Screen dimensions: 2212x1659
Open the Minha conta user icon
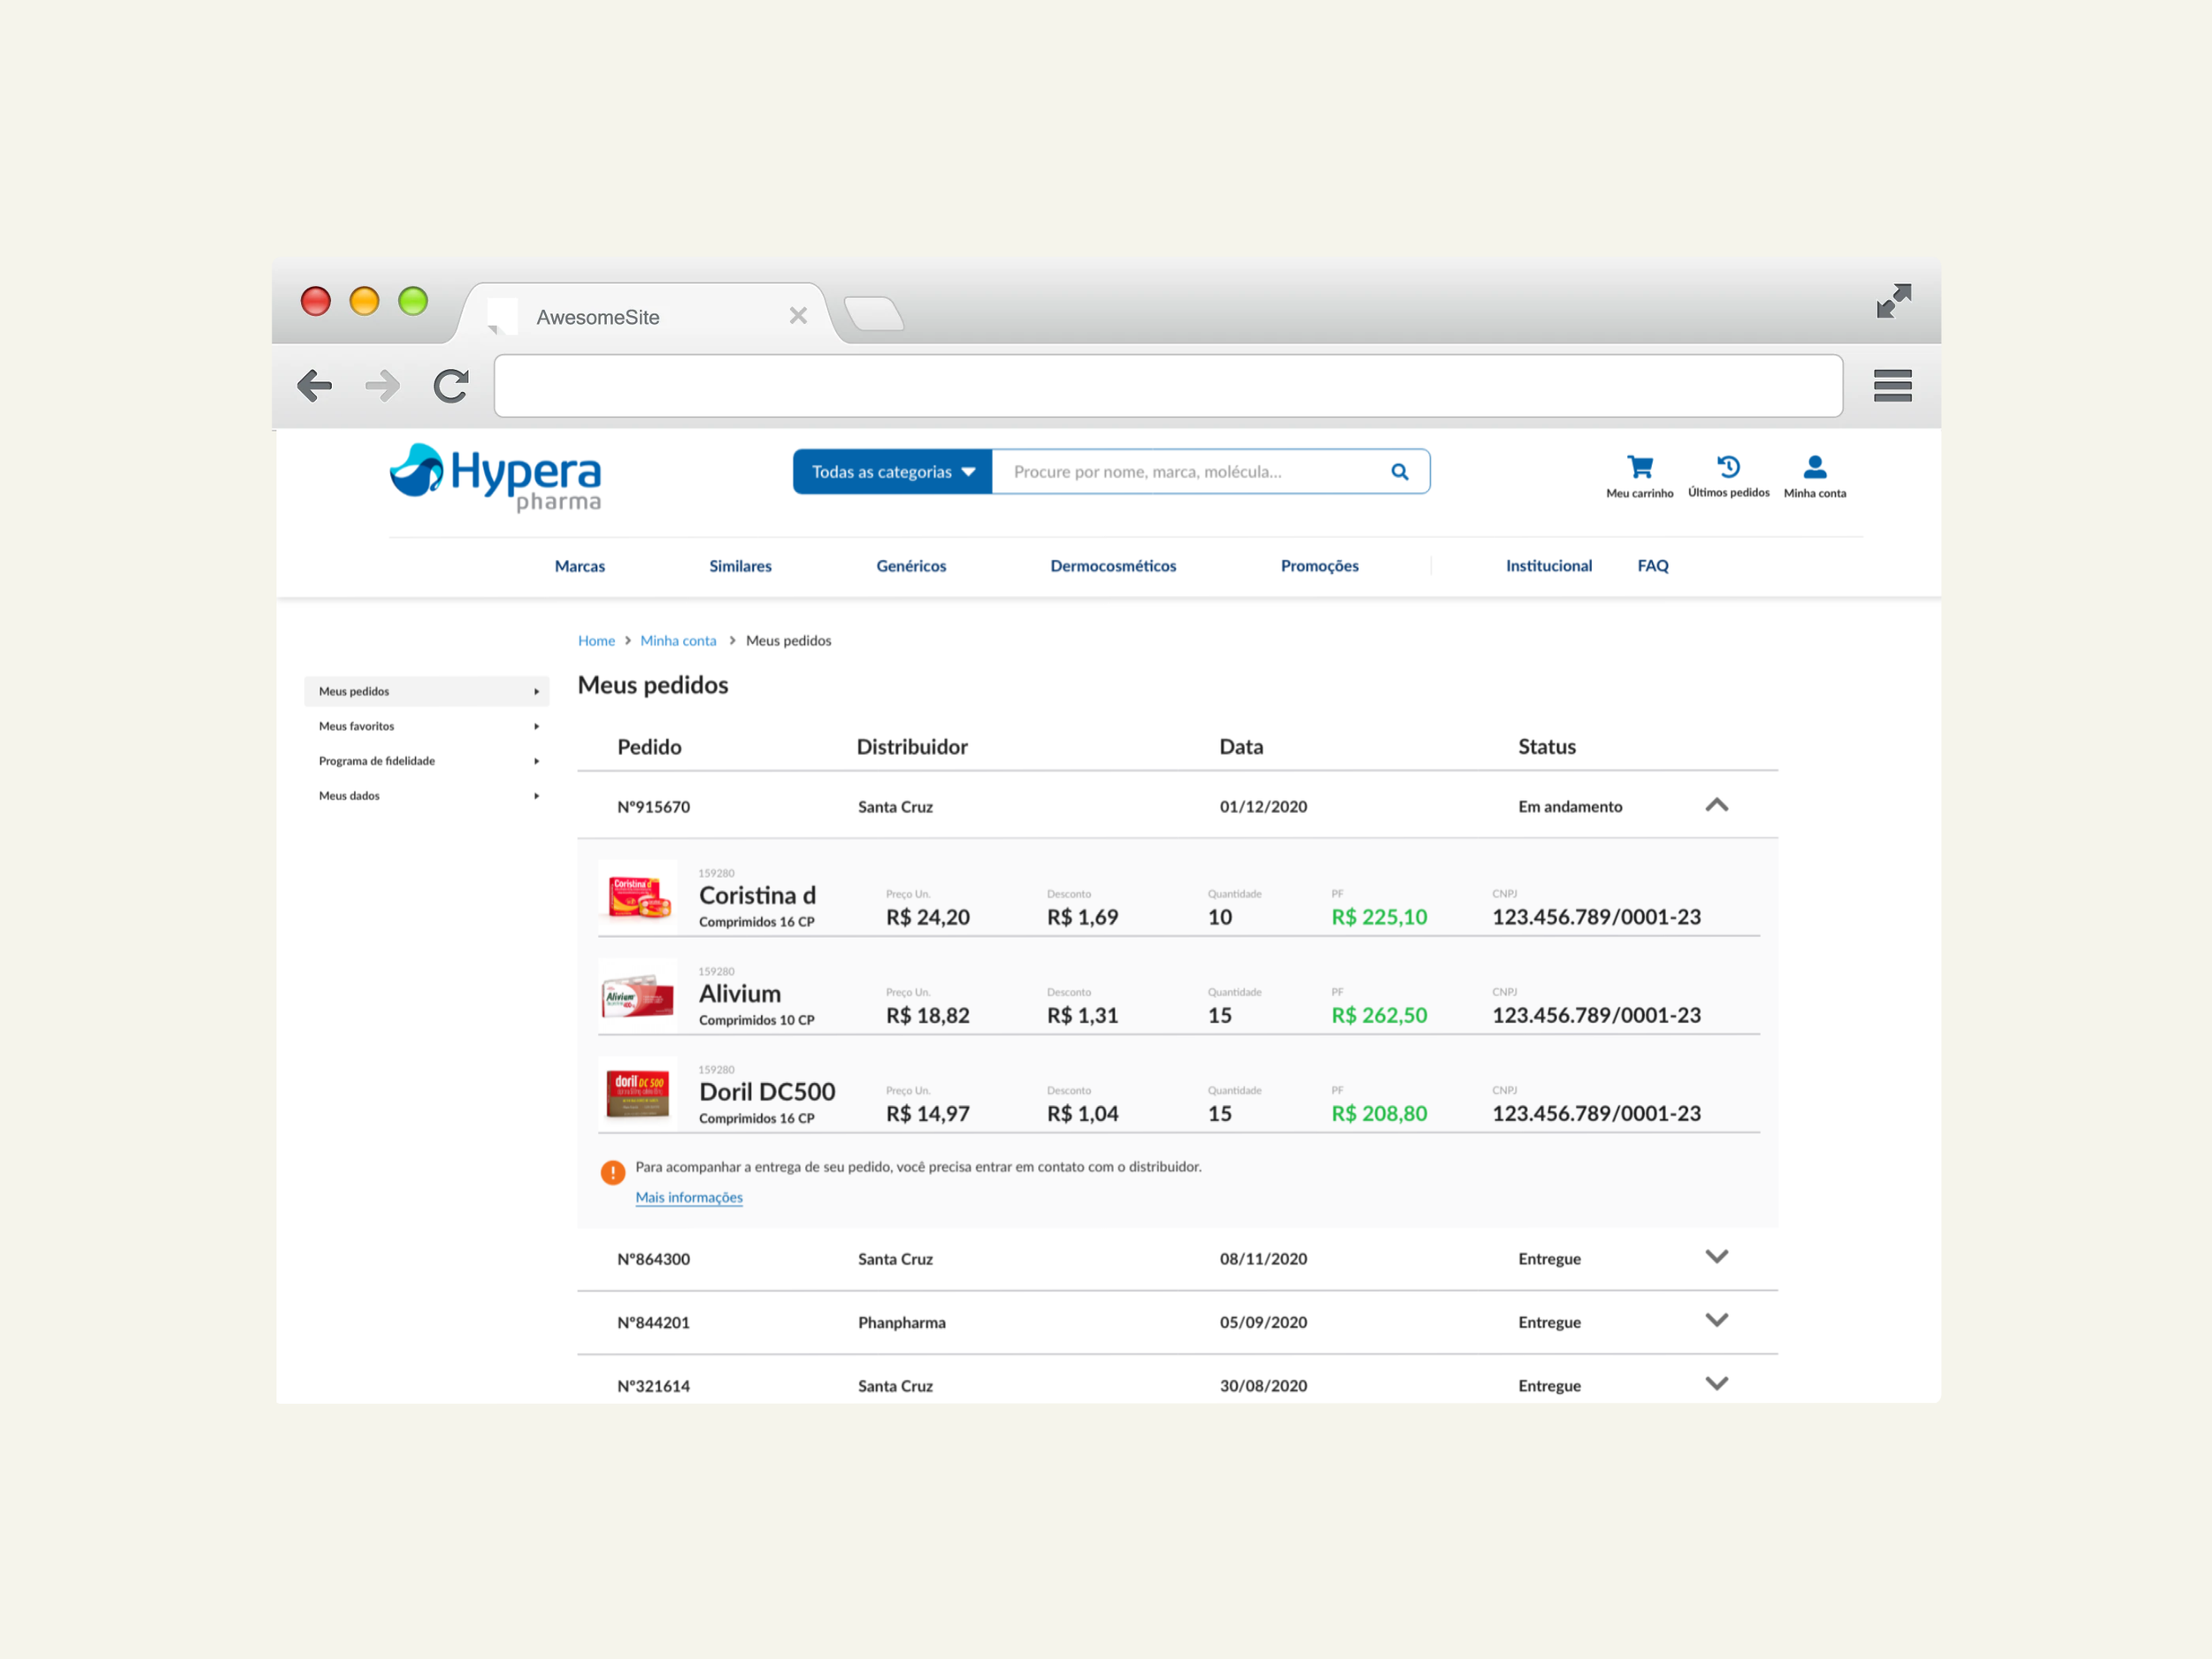coord(1814,467)
